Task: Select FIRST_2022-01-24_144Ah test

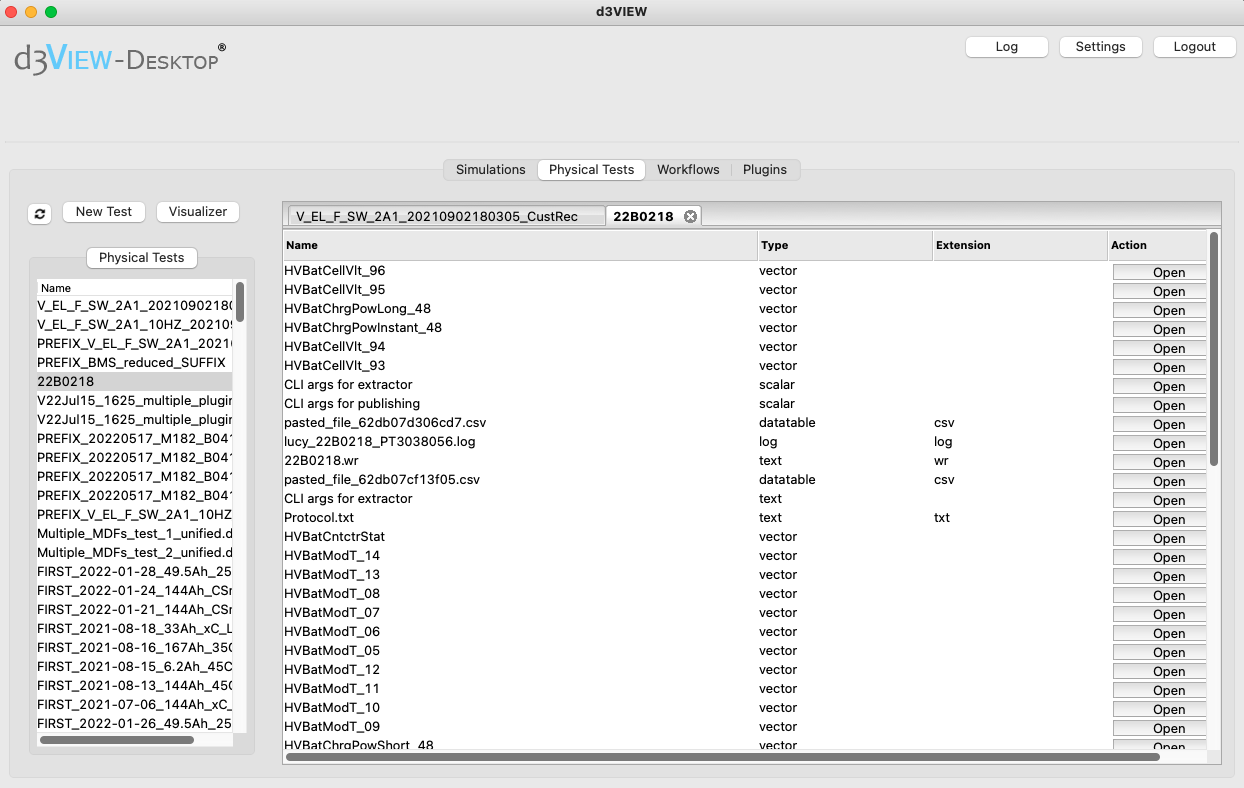Action: [135, 590]
